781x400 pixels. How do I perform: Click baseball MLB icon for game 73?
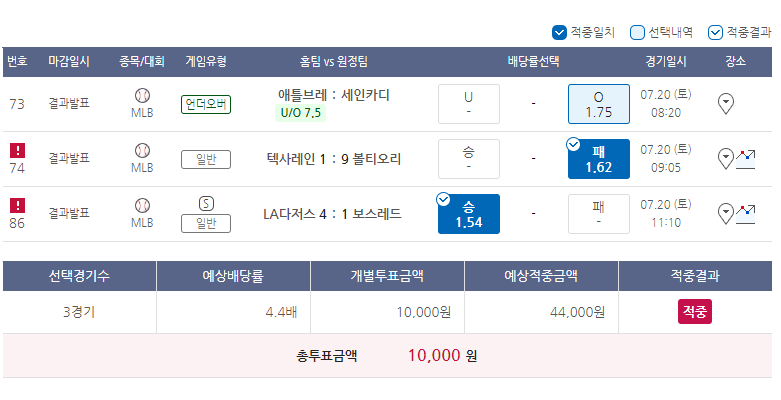(x=142, y=96)
